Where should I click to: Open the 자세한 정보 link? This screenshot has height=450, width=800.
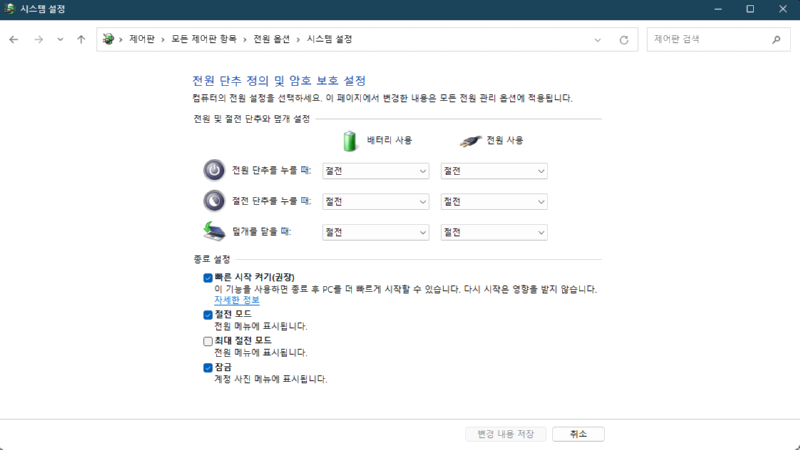[236, 300]
